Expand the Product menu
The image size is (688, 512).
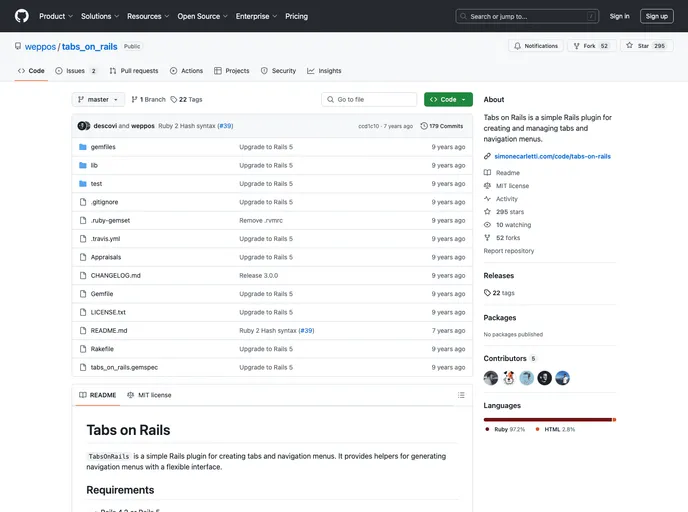coord(56,16)
